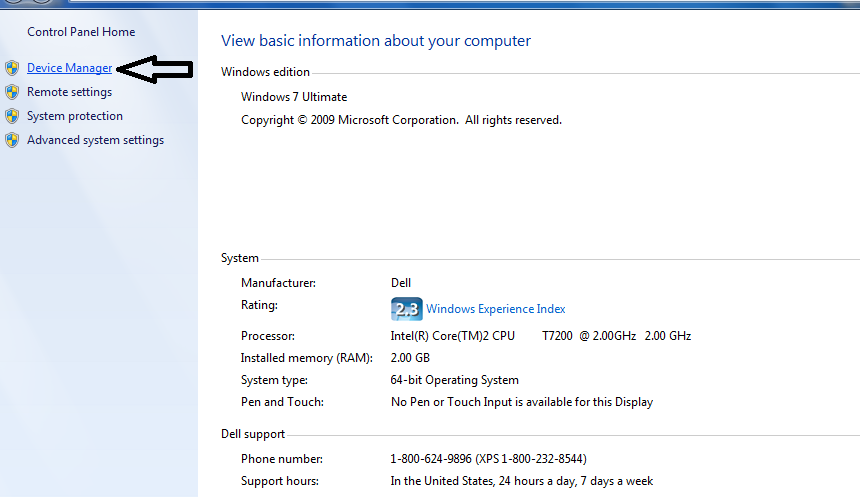Screen dimensions: 860x497
Task: Click the Processor: label
Action: point(268,336)
